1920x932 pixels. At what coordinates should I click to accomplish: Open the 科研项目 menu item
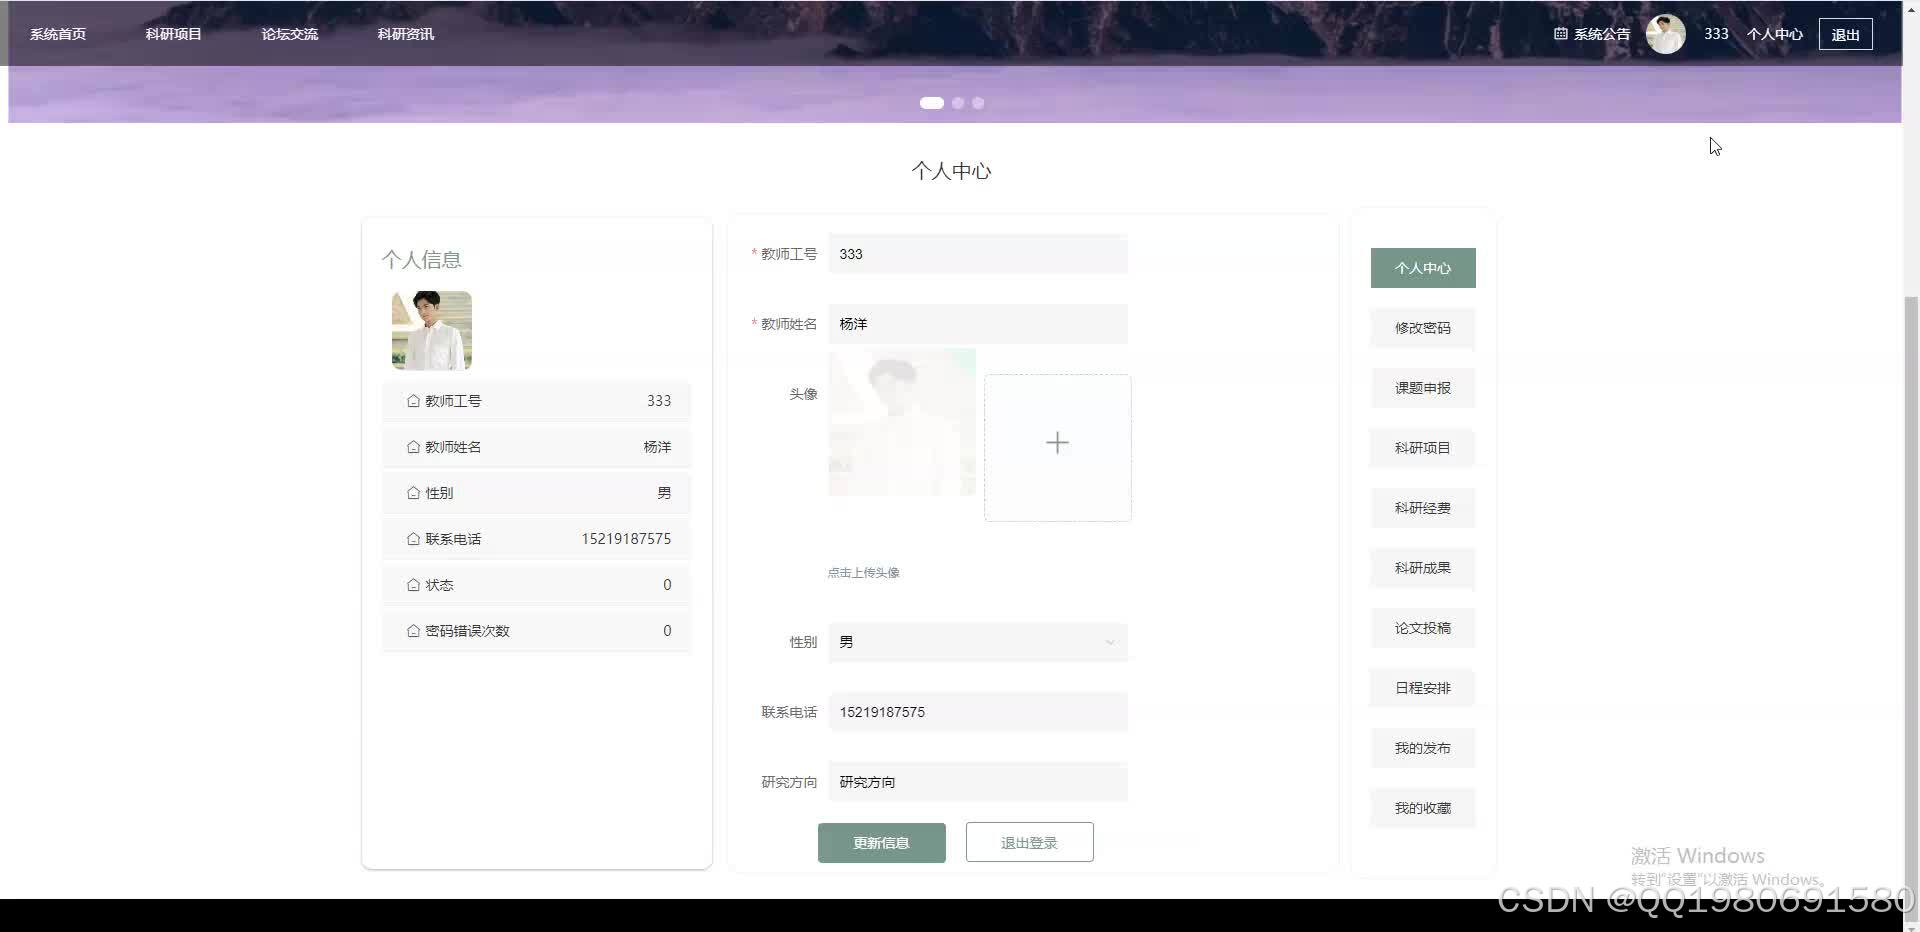click(173, 33)
